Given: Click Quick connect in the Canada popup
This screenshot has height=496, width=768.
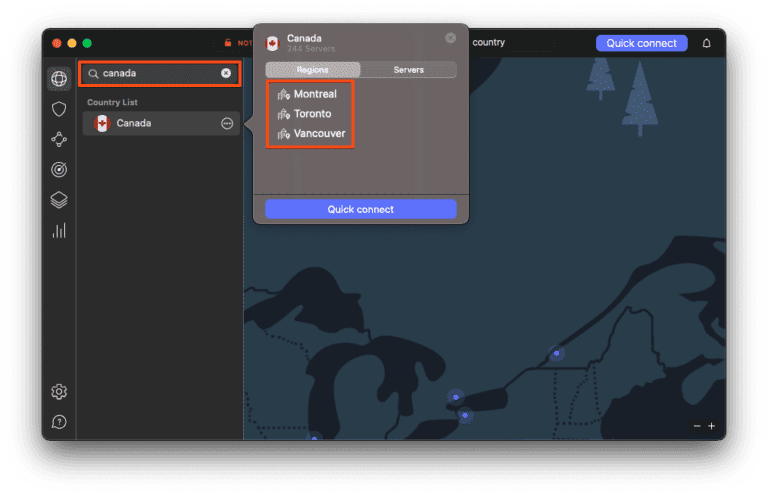Looking at the screenshot, I should point(360,209).
